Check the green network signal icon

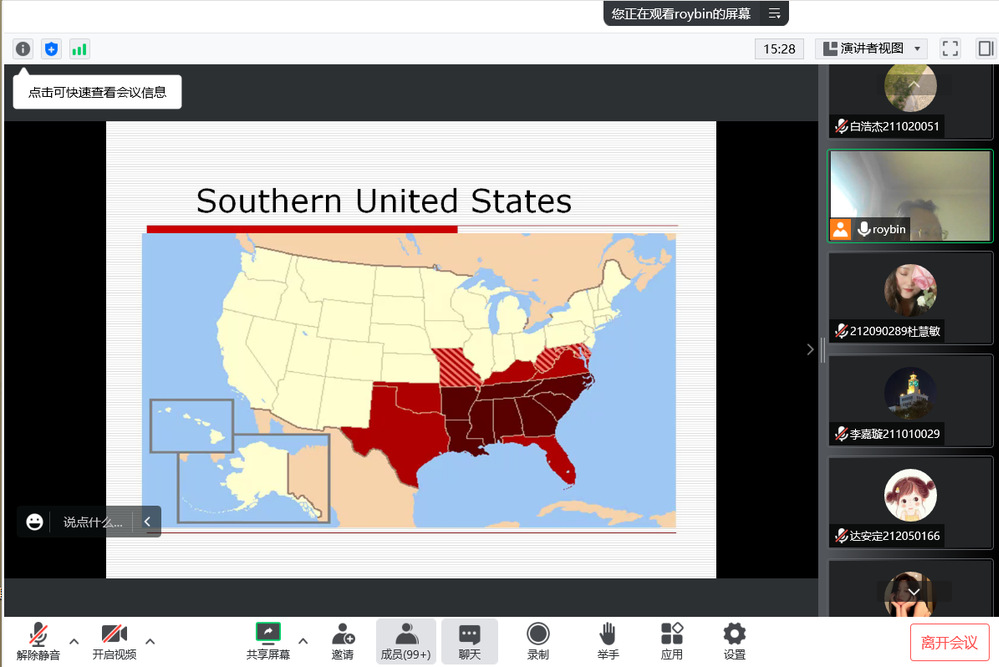(79, 48)
